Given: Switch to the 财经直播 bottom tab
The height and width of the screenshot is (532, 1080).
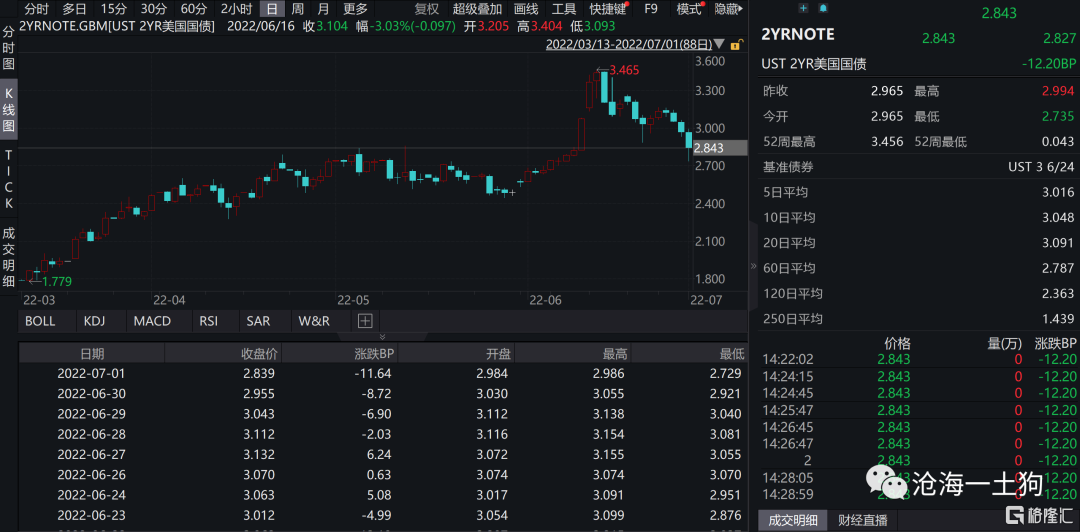Looking at the screenshot, I should pos(862,520).
